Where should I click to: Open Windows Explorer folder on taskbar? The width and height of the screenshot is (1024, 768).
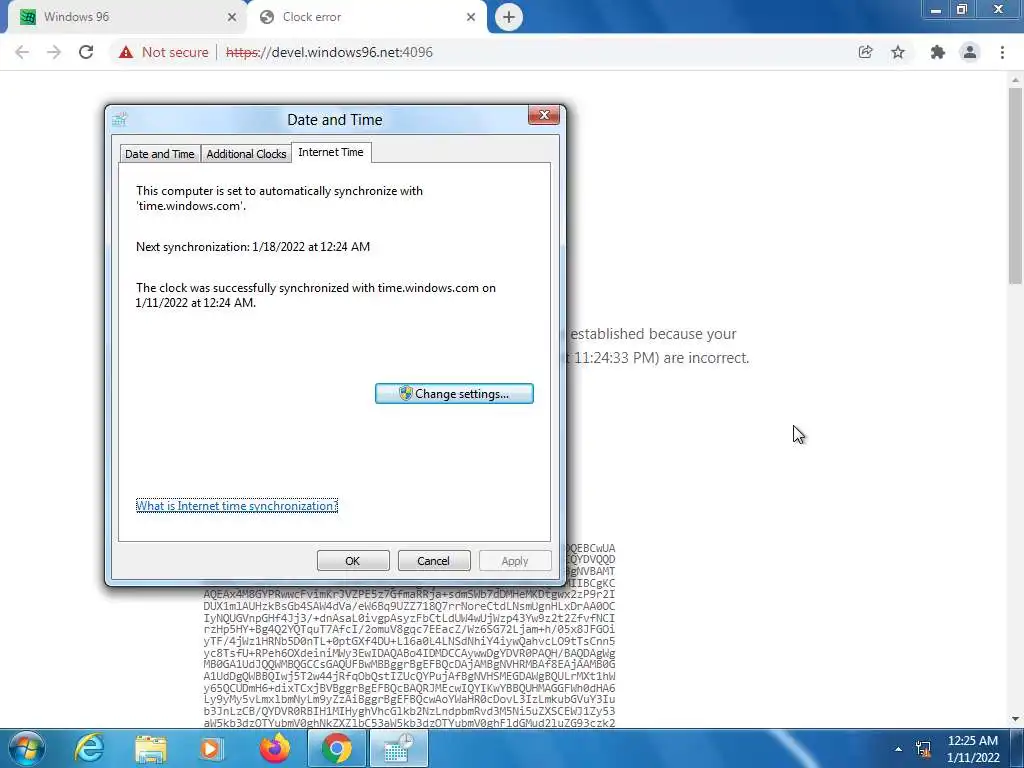point(151,749)
